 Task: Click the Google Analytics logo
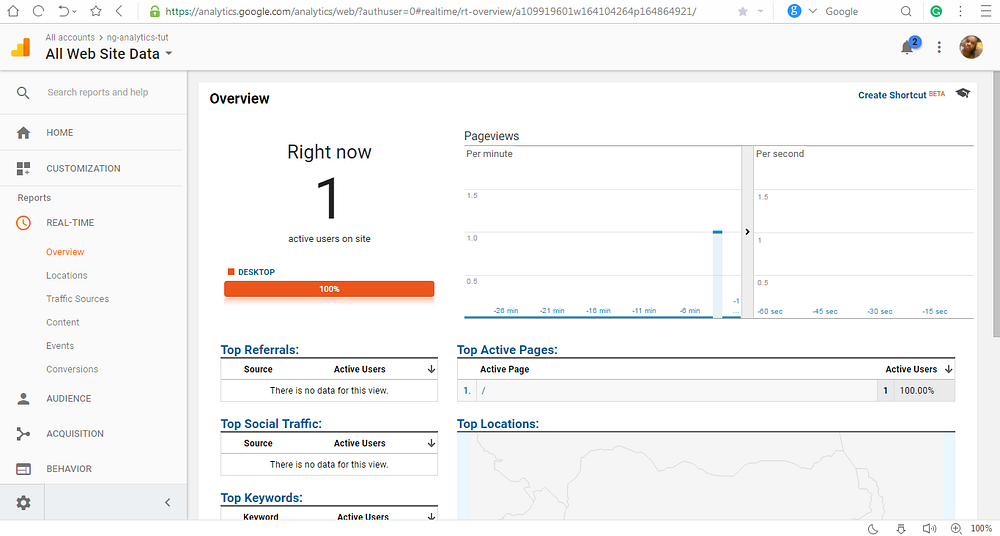coord(20,47)
